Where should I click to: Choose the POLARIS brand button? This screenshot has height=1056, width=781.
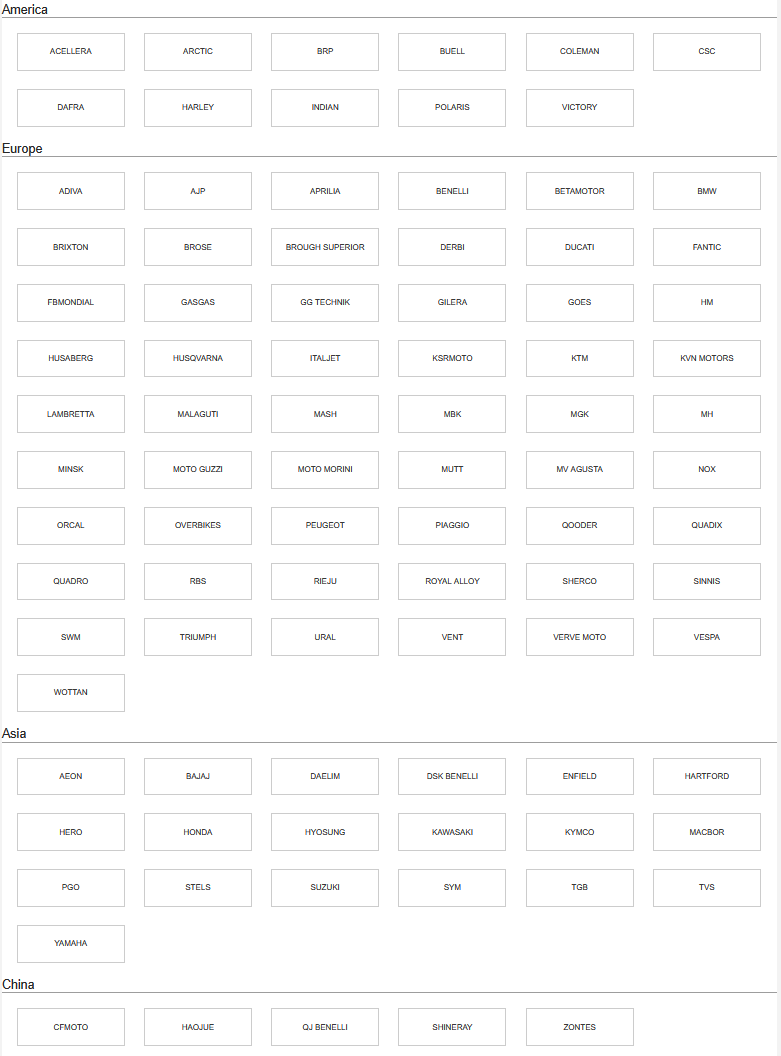pos(452,108)
